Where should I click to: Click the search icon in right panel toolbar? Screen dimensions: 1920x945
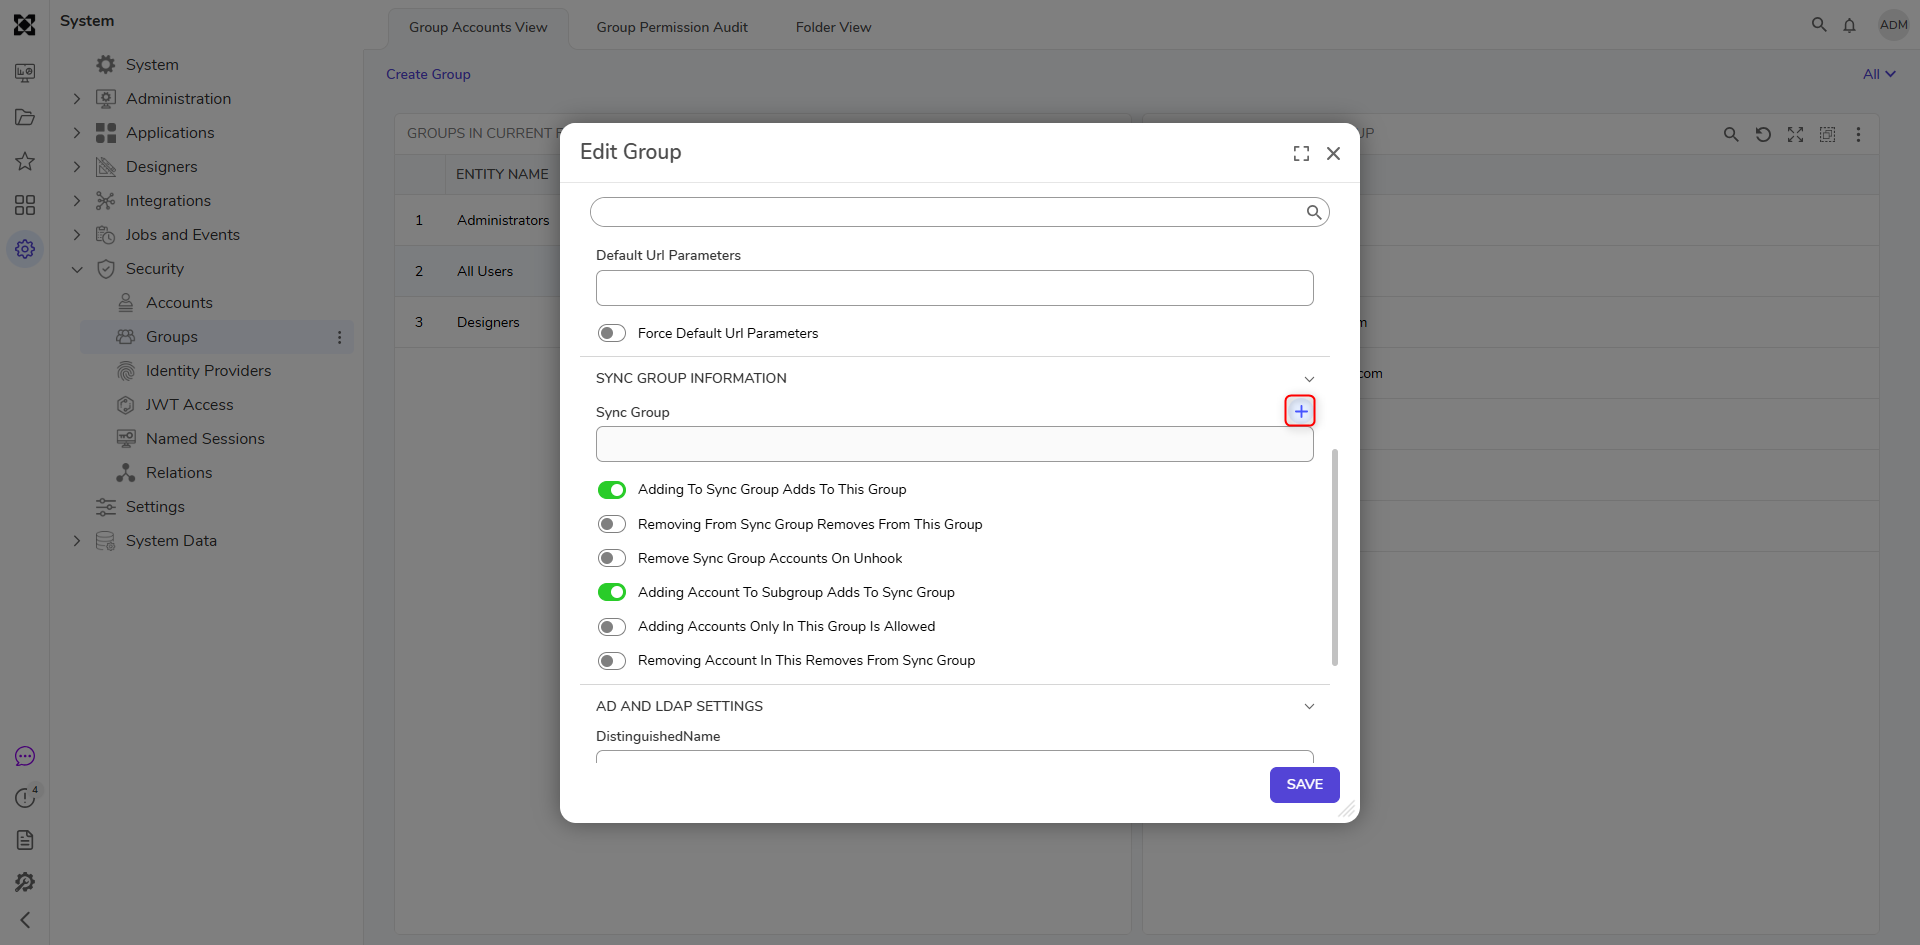pyautogui.click(x=1731, y=134)
